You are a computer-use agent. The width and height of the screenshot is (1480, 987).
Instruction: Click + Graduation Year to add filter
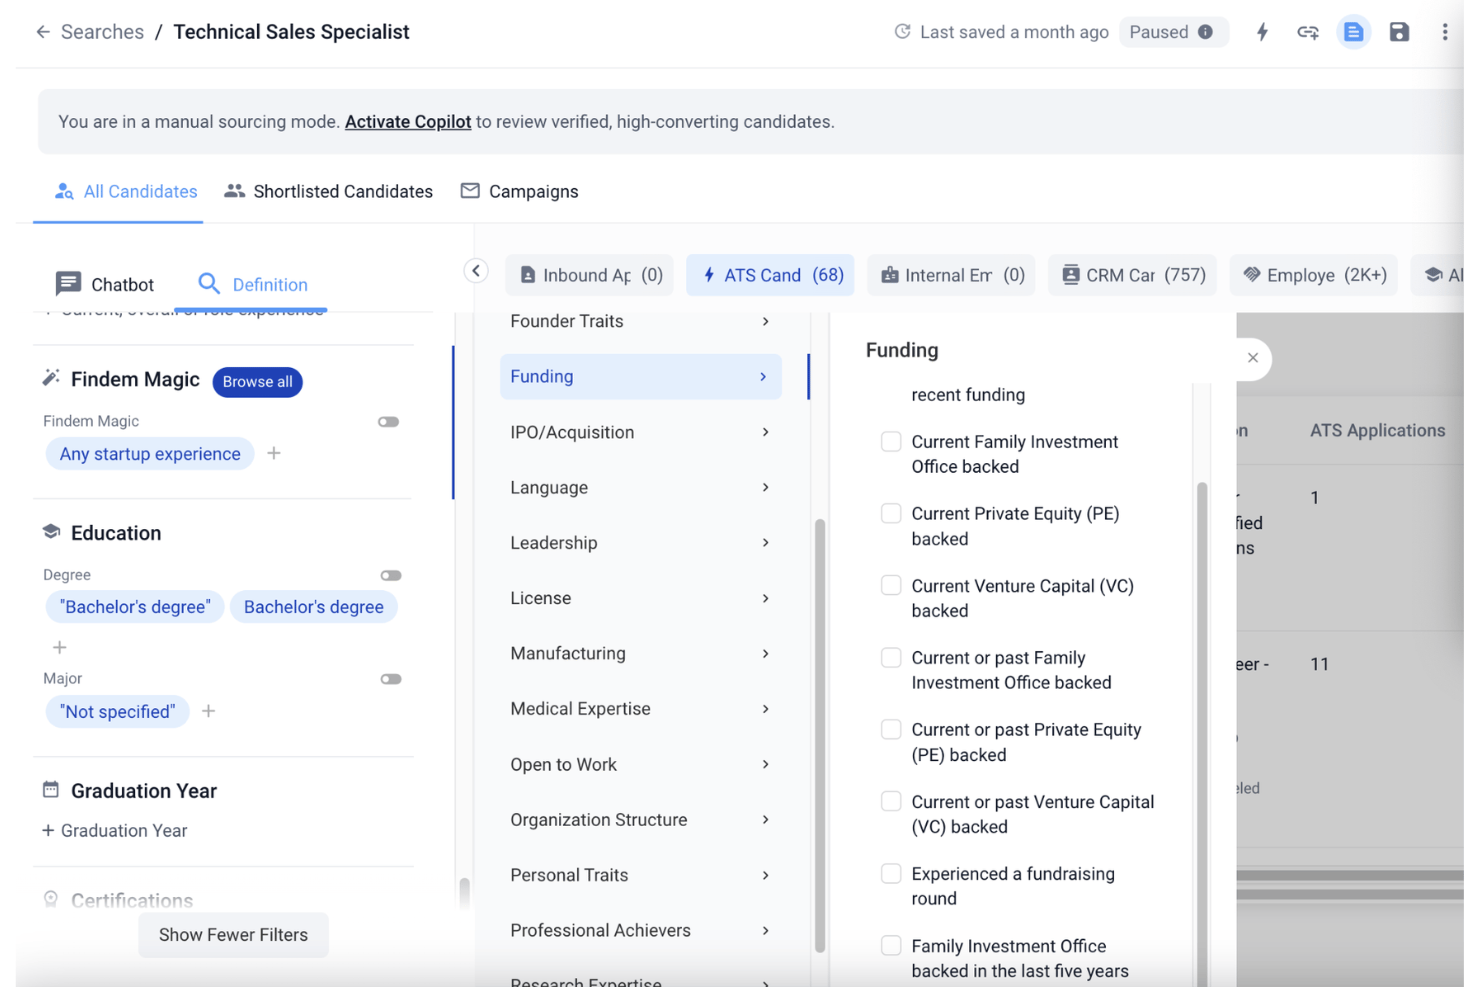tap(115, 831)
